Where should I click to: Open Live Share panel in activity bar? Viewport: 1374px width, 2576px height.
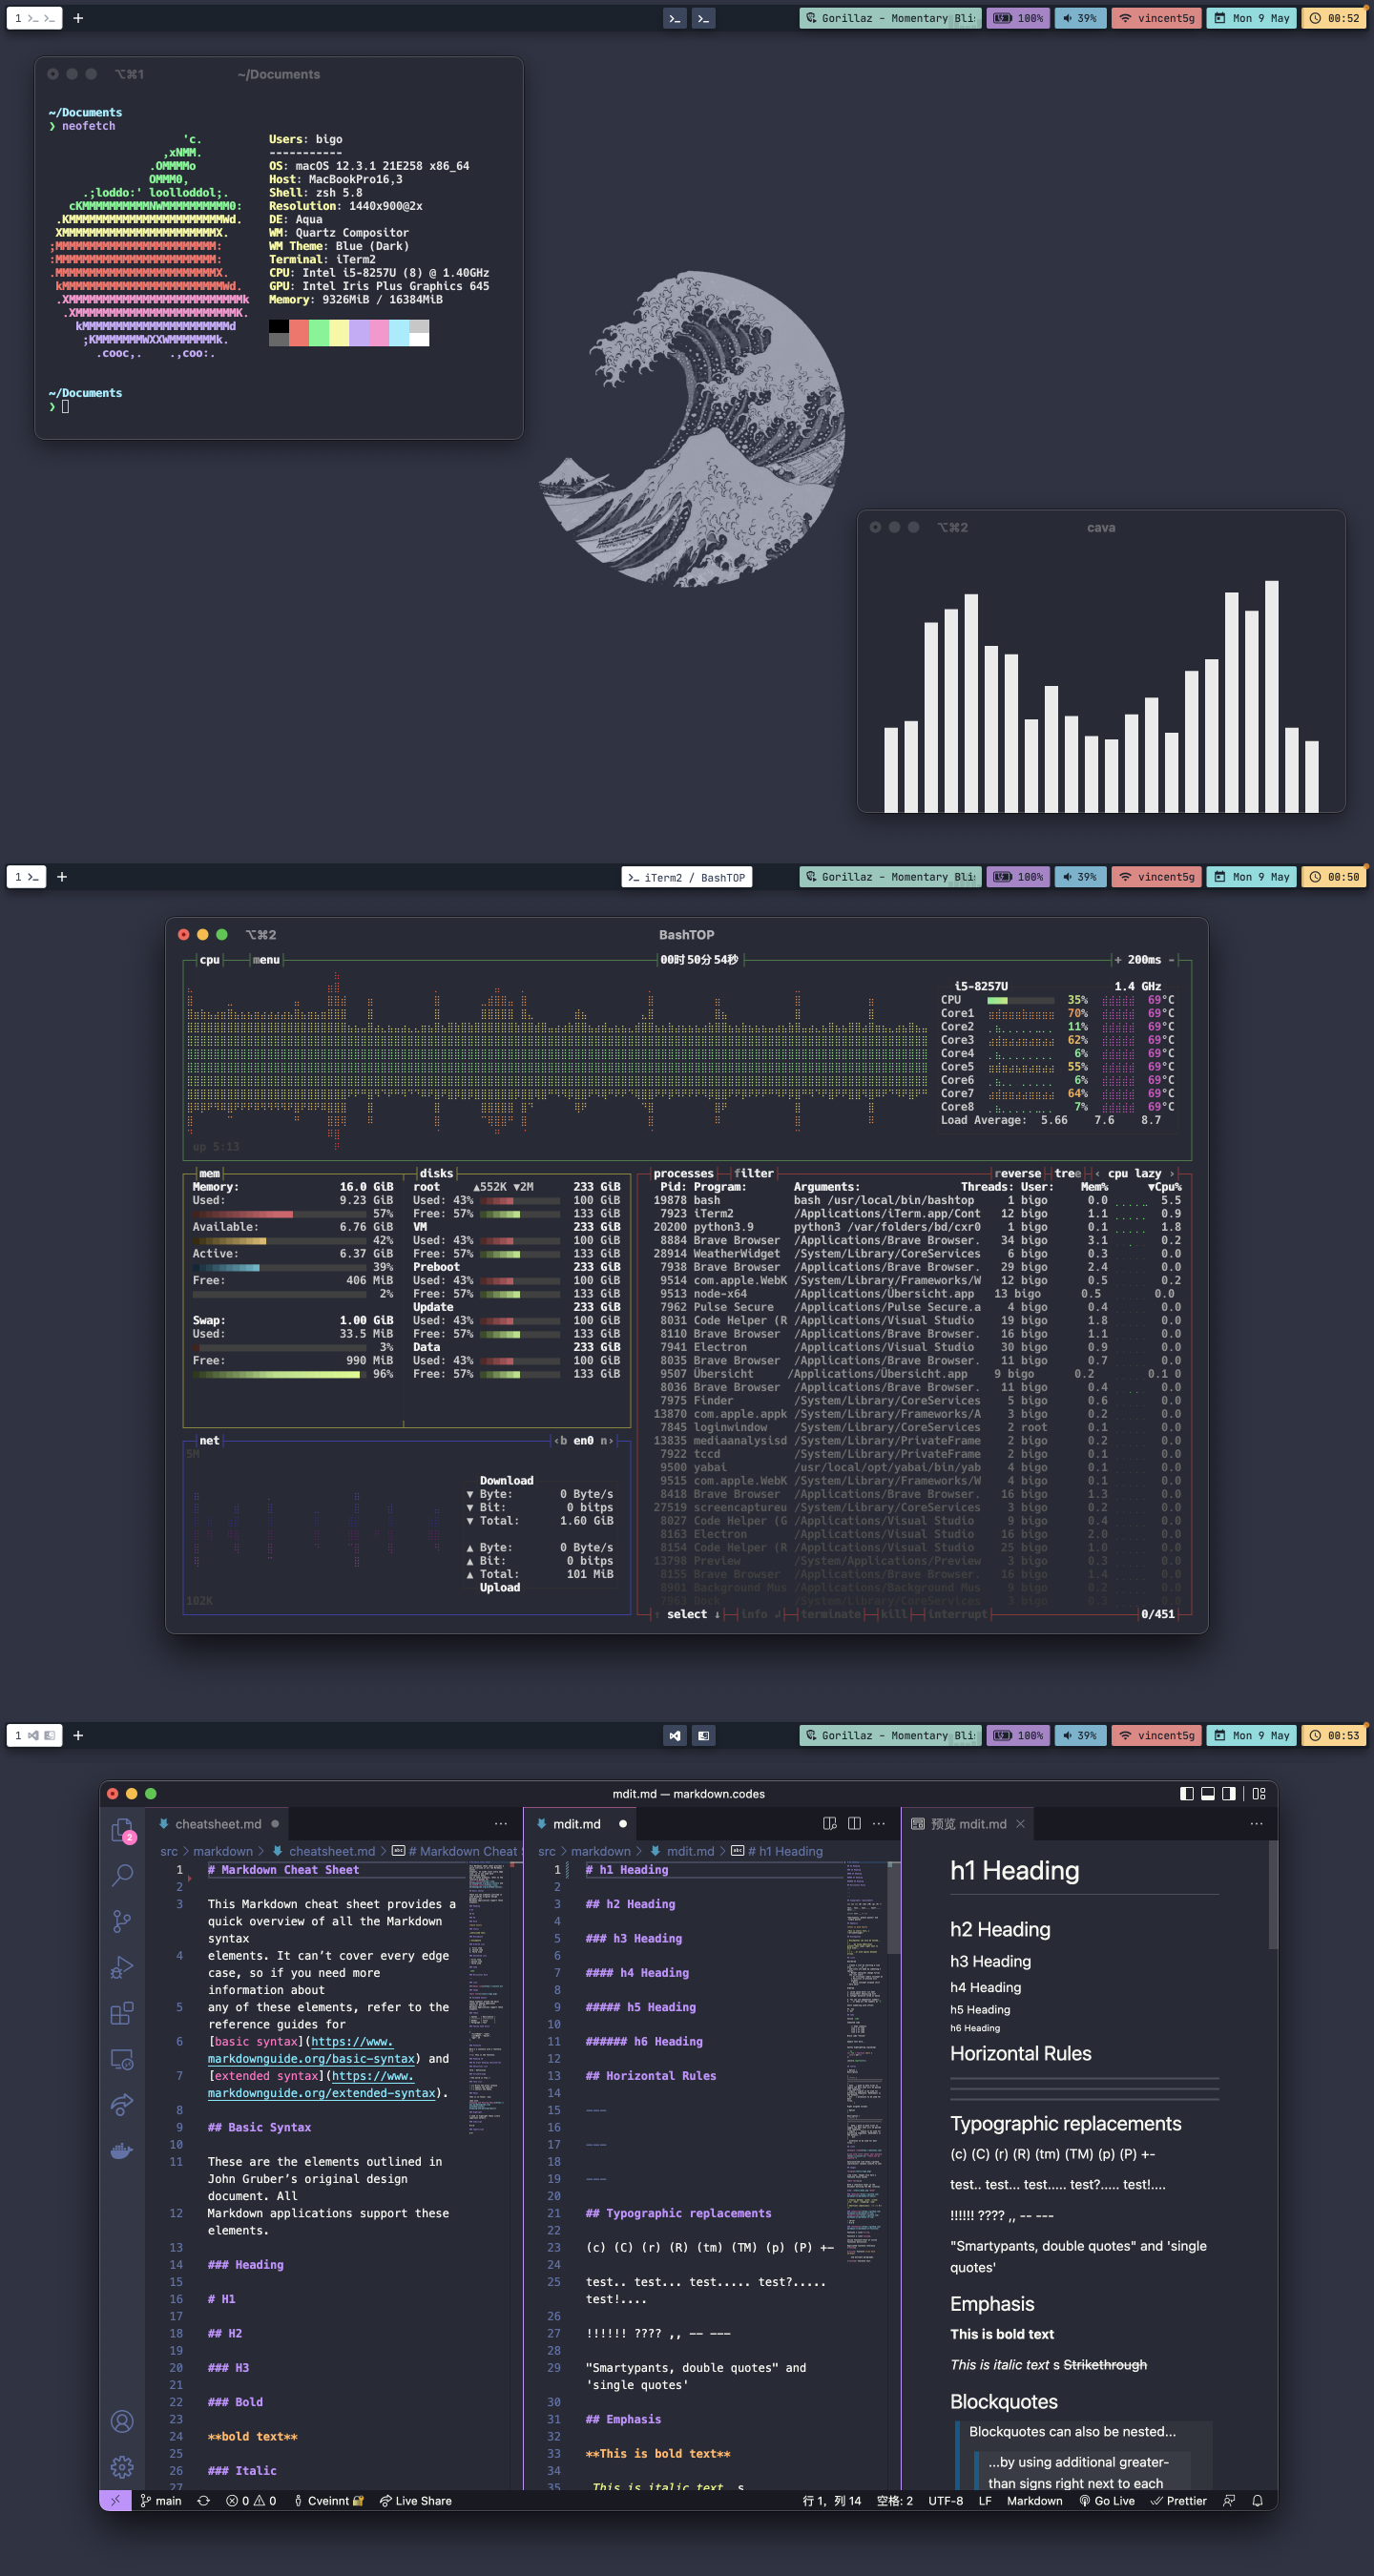(122, 2104)
